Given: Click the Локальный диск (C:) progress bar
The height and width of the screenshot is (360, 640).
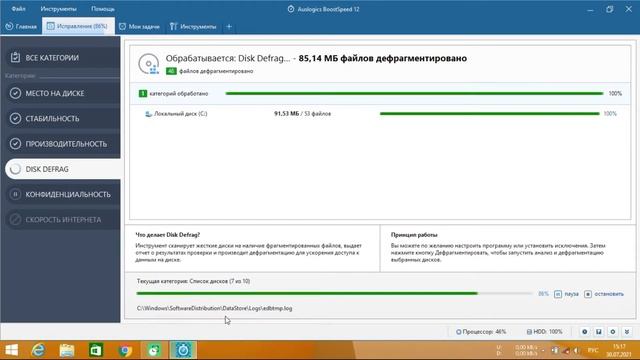Looking at the screenshot, I should pos(489,114).
